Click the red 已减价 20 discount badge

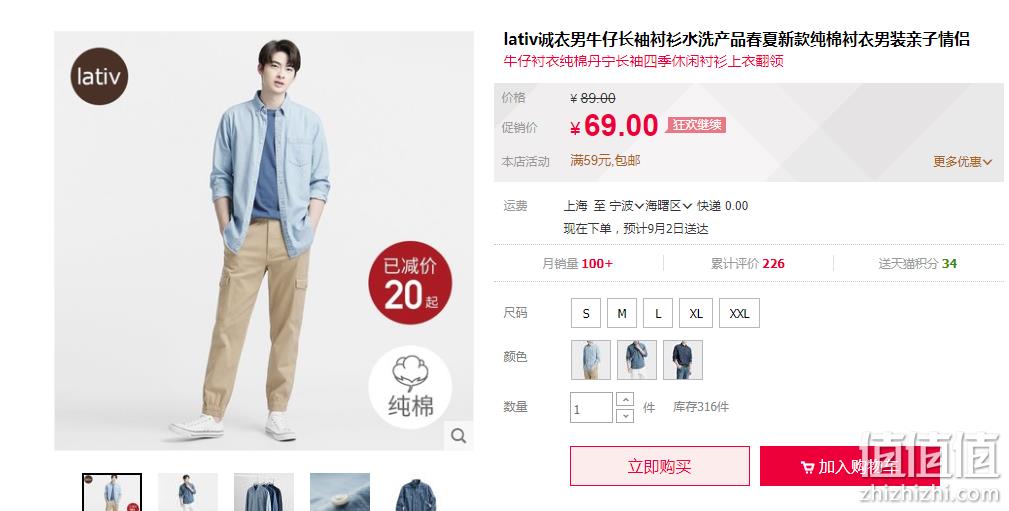click(411, 283)
